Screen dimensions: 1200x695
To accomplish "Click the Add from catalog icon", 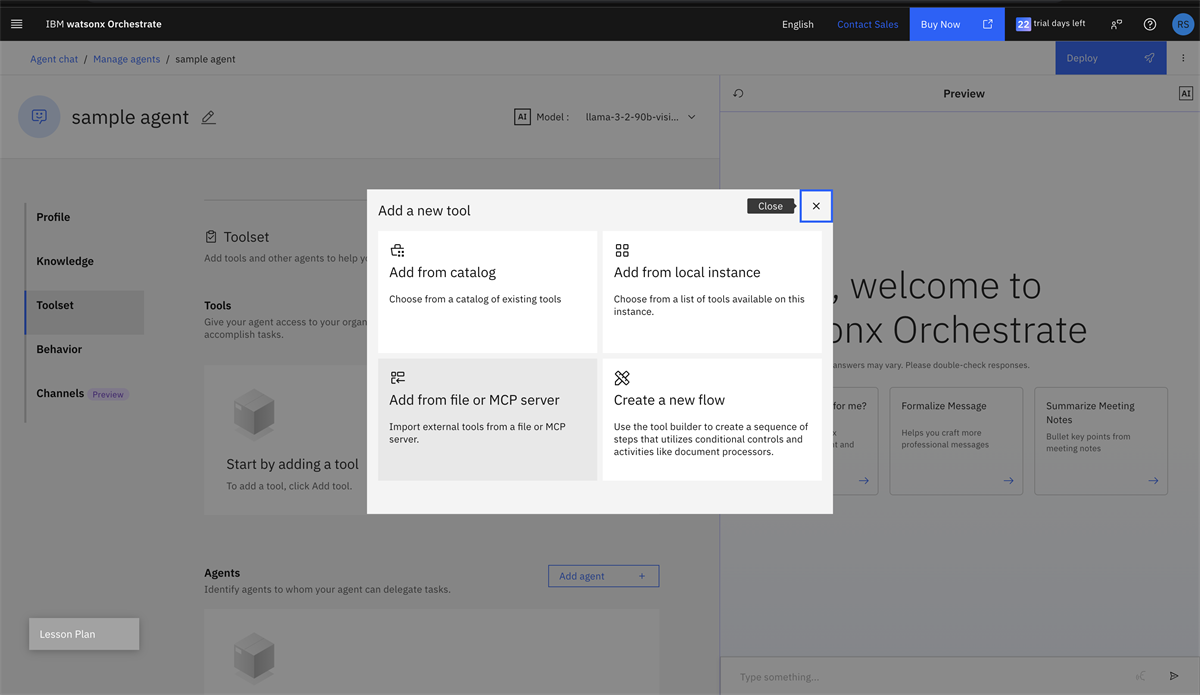I will pos(397,250).
